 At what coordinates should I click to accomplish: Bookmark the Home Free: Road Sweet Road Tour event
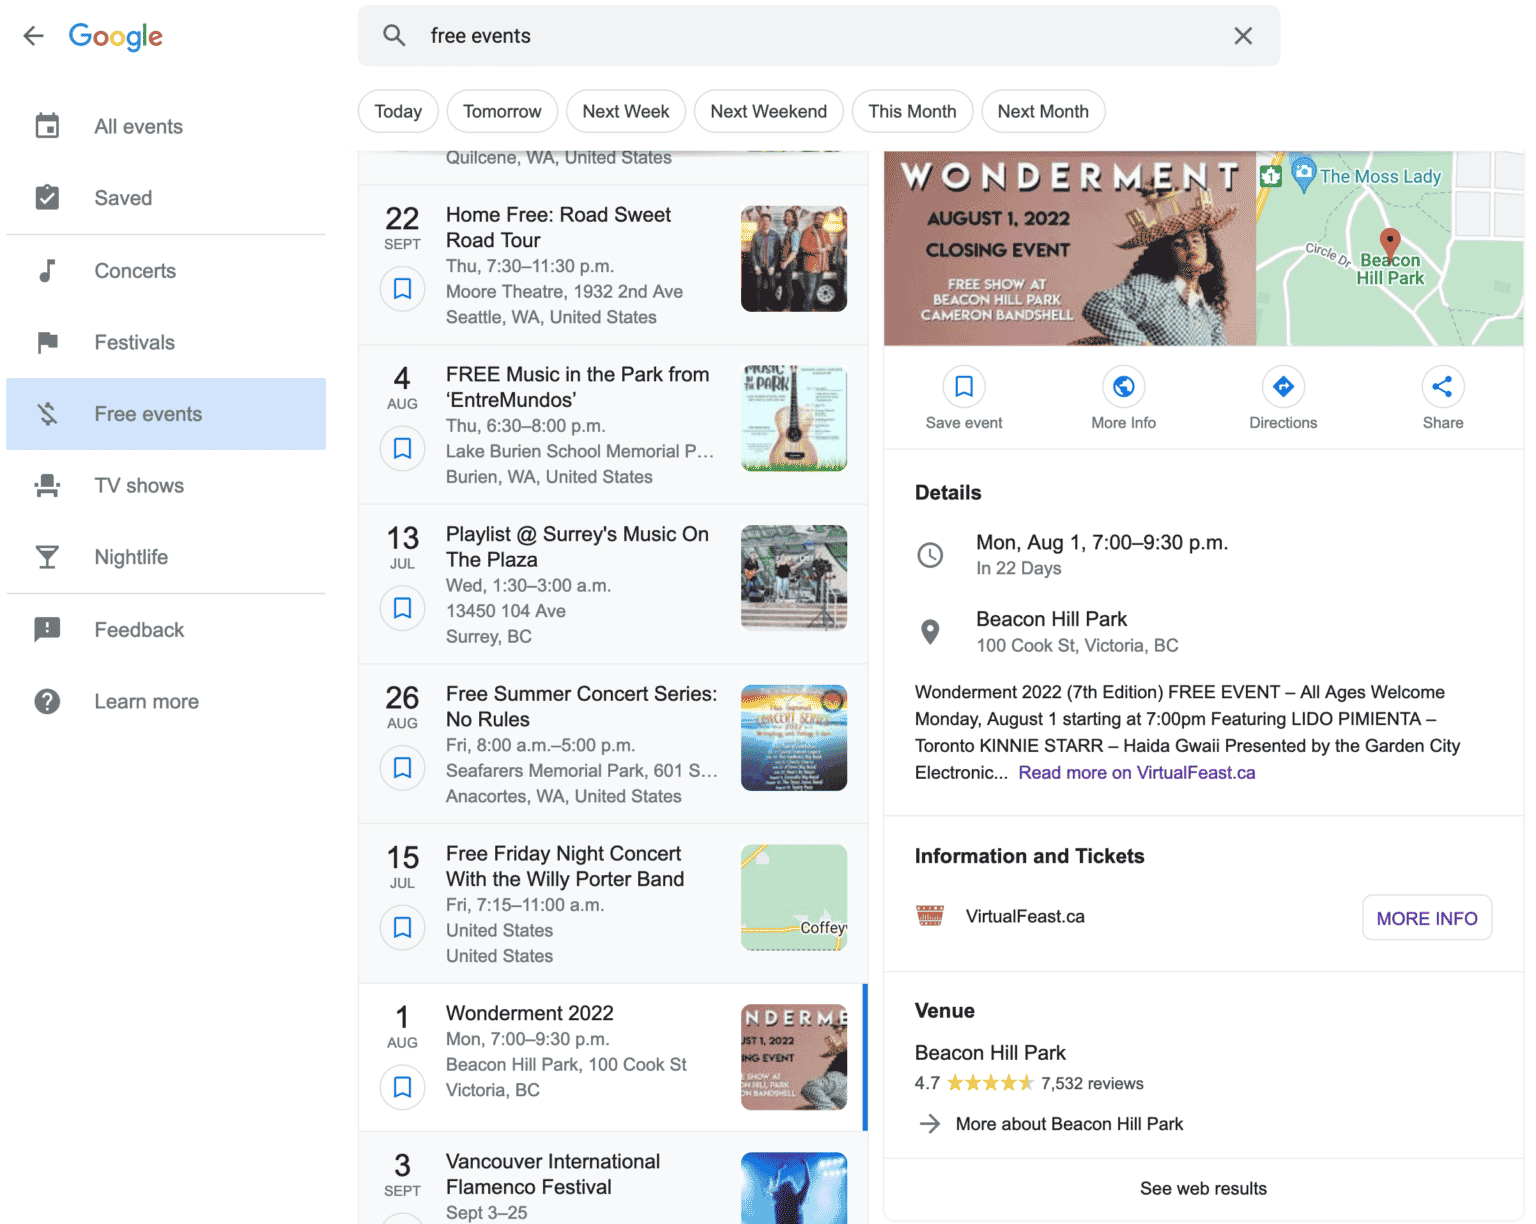(x=402, y=288)
